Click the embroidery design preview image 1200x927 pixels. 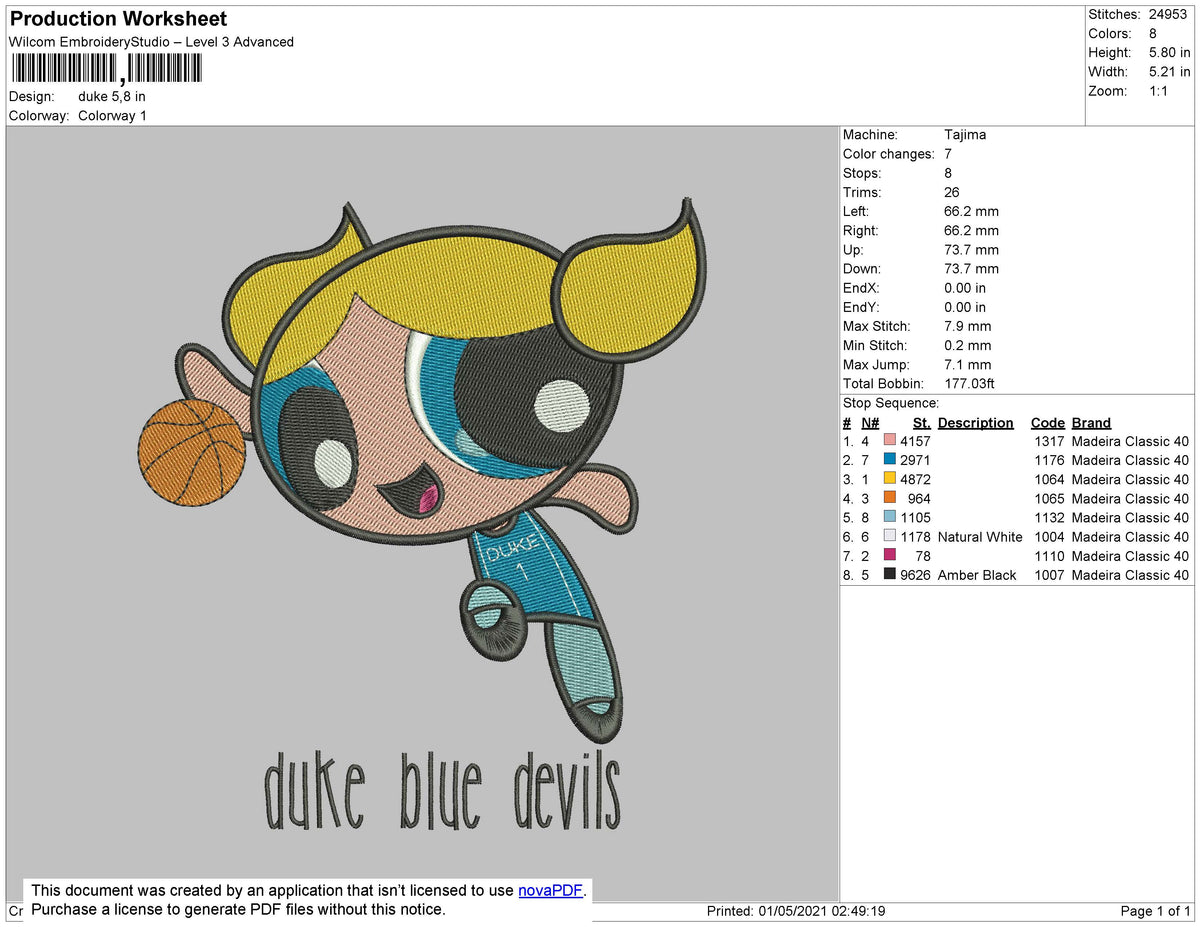pyautogui.click(x=422, y=514)
